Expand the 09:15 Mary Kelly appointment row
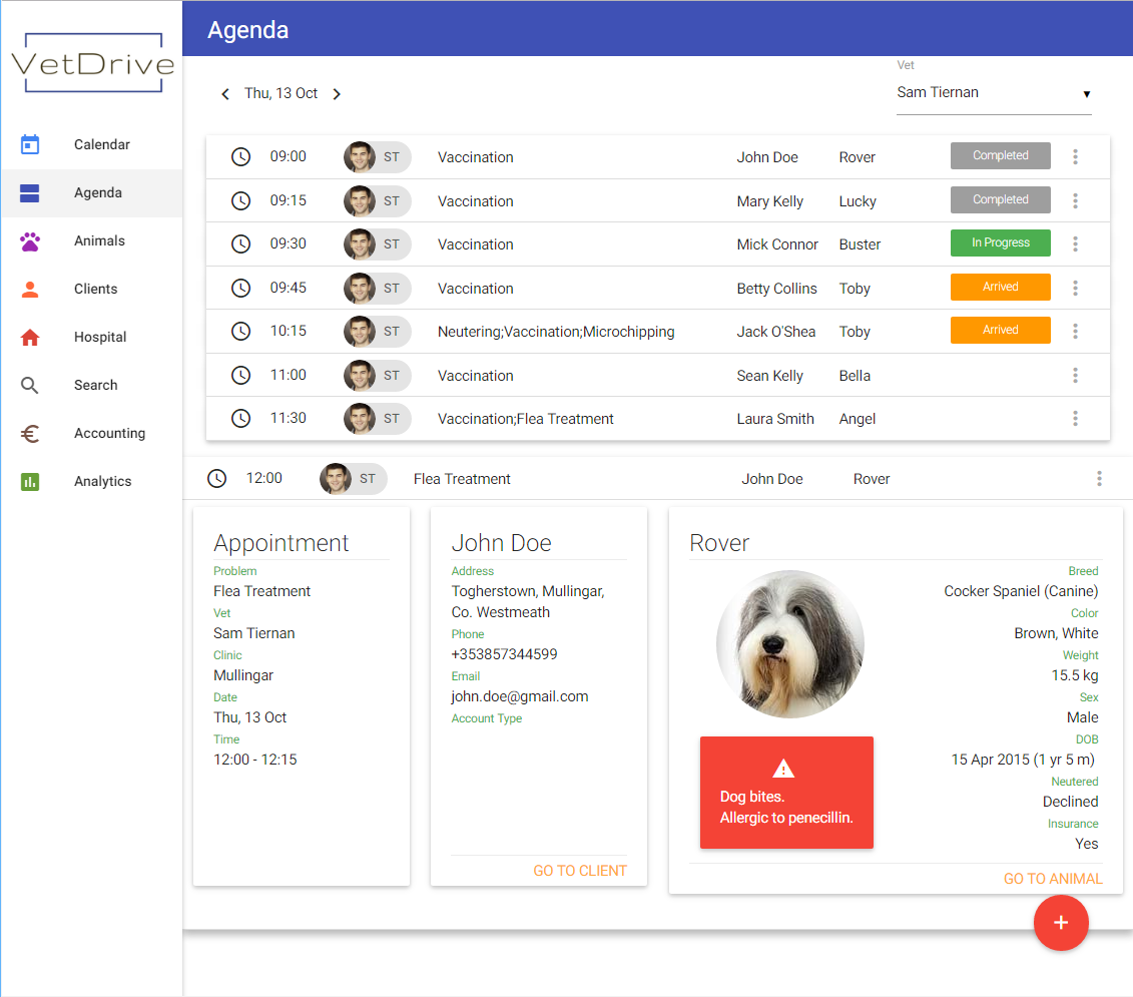1133x997 pixels. coord(658,201)
